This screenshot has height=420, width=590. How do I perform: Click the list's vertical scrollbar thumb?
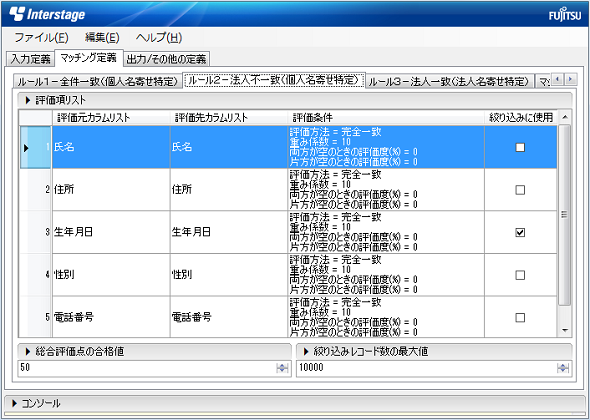click(x=564, y=215)
